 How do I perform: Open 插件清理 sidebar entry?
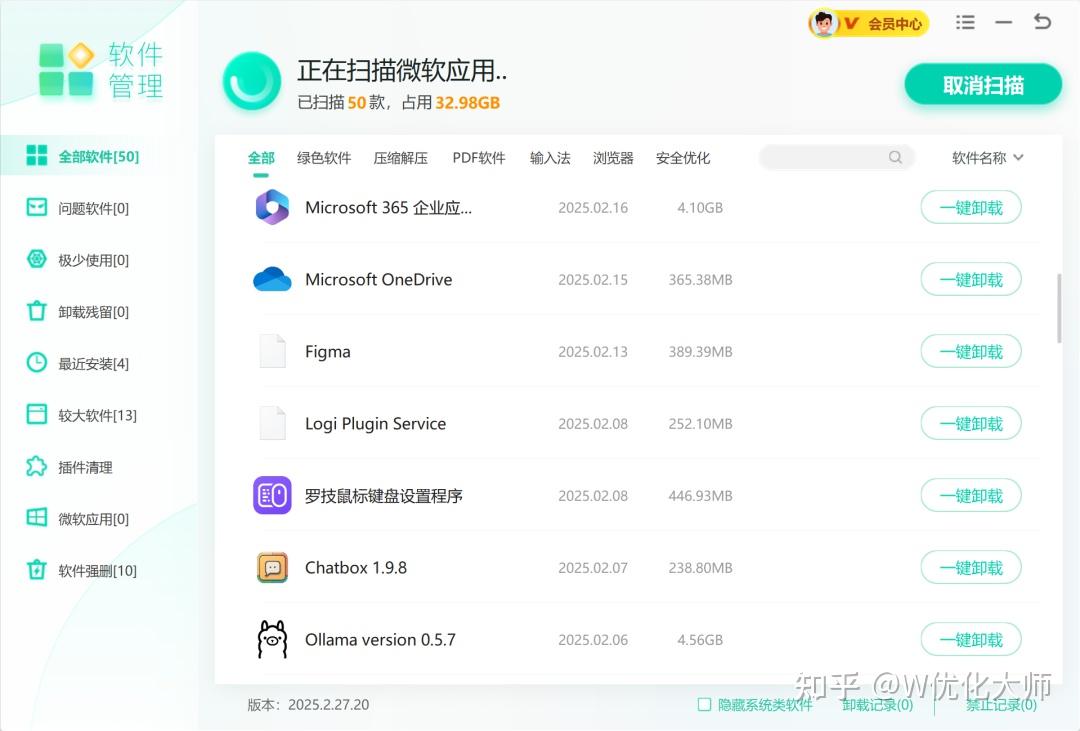(x=85, y=467)
